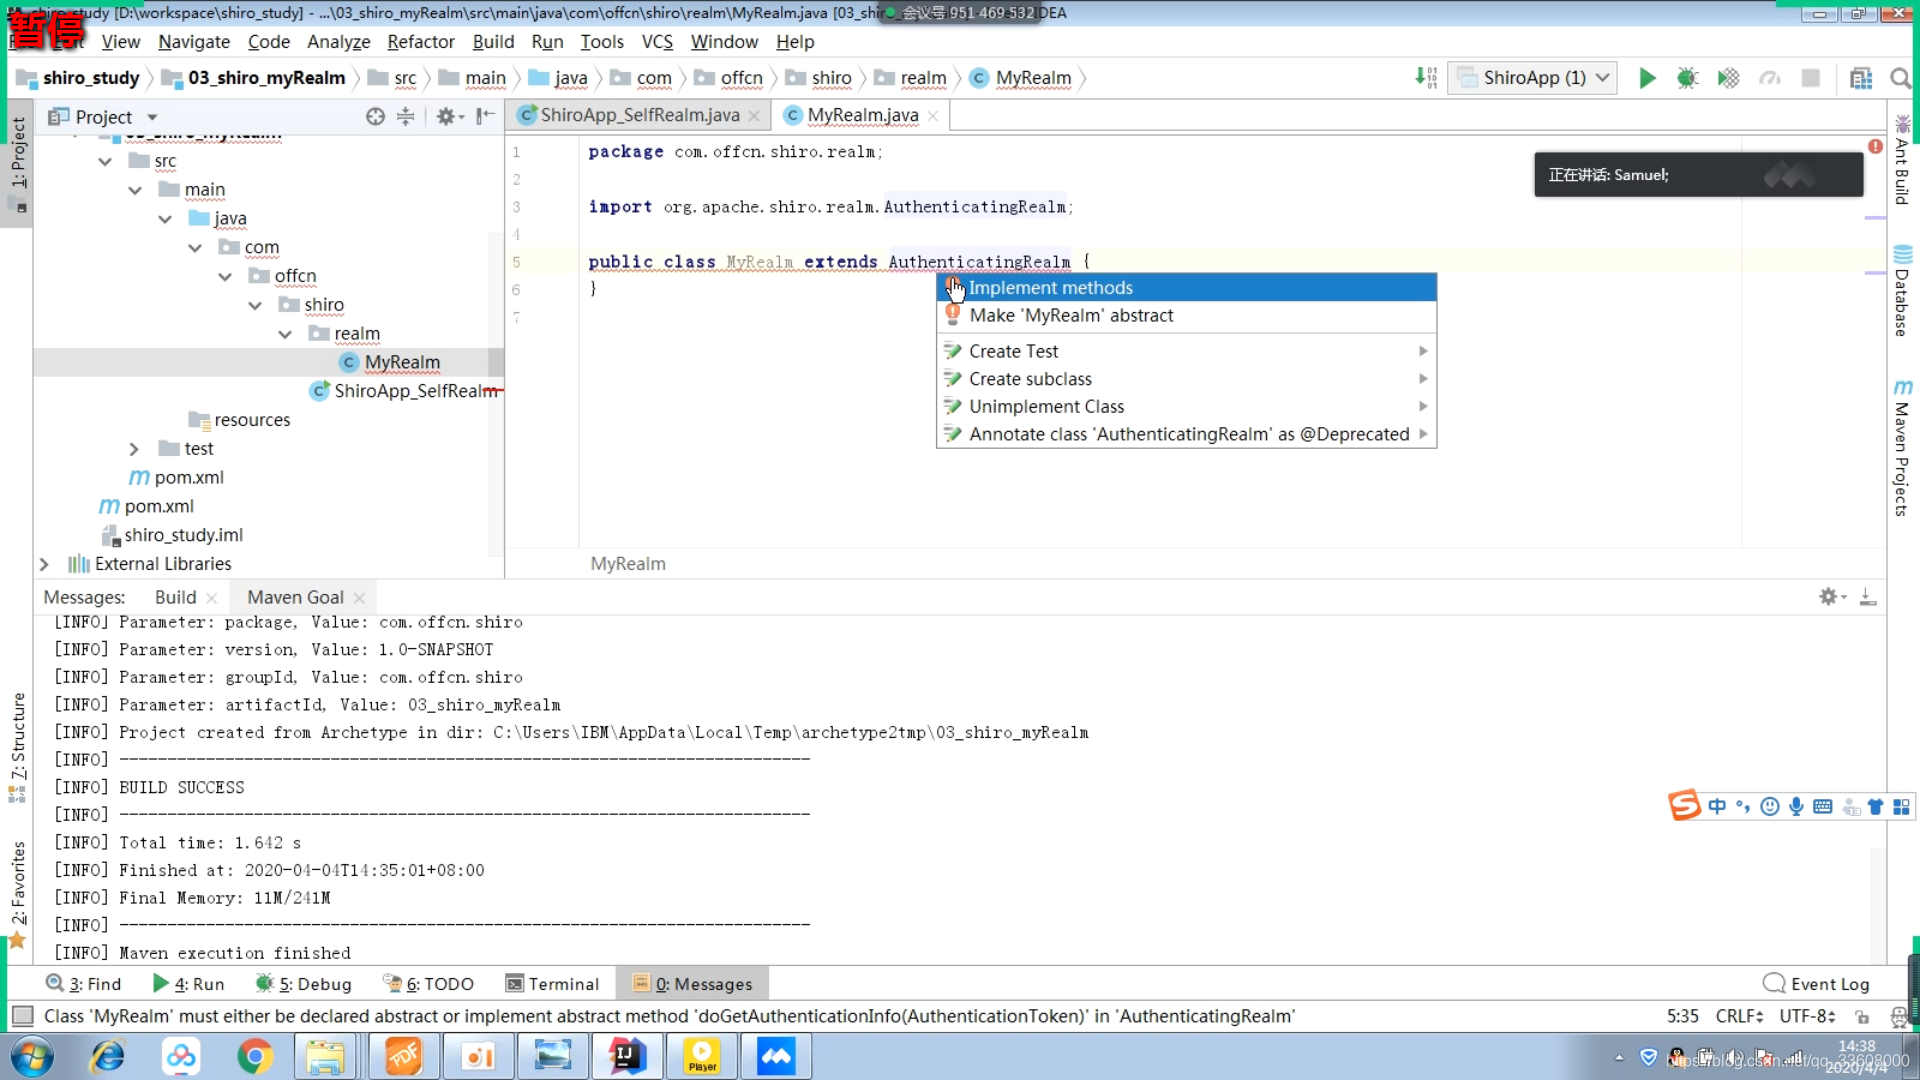Select Implement methods from the popup
The height and width of the screenshot is (1080, 1920).
(x=1186, y=288)
